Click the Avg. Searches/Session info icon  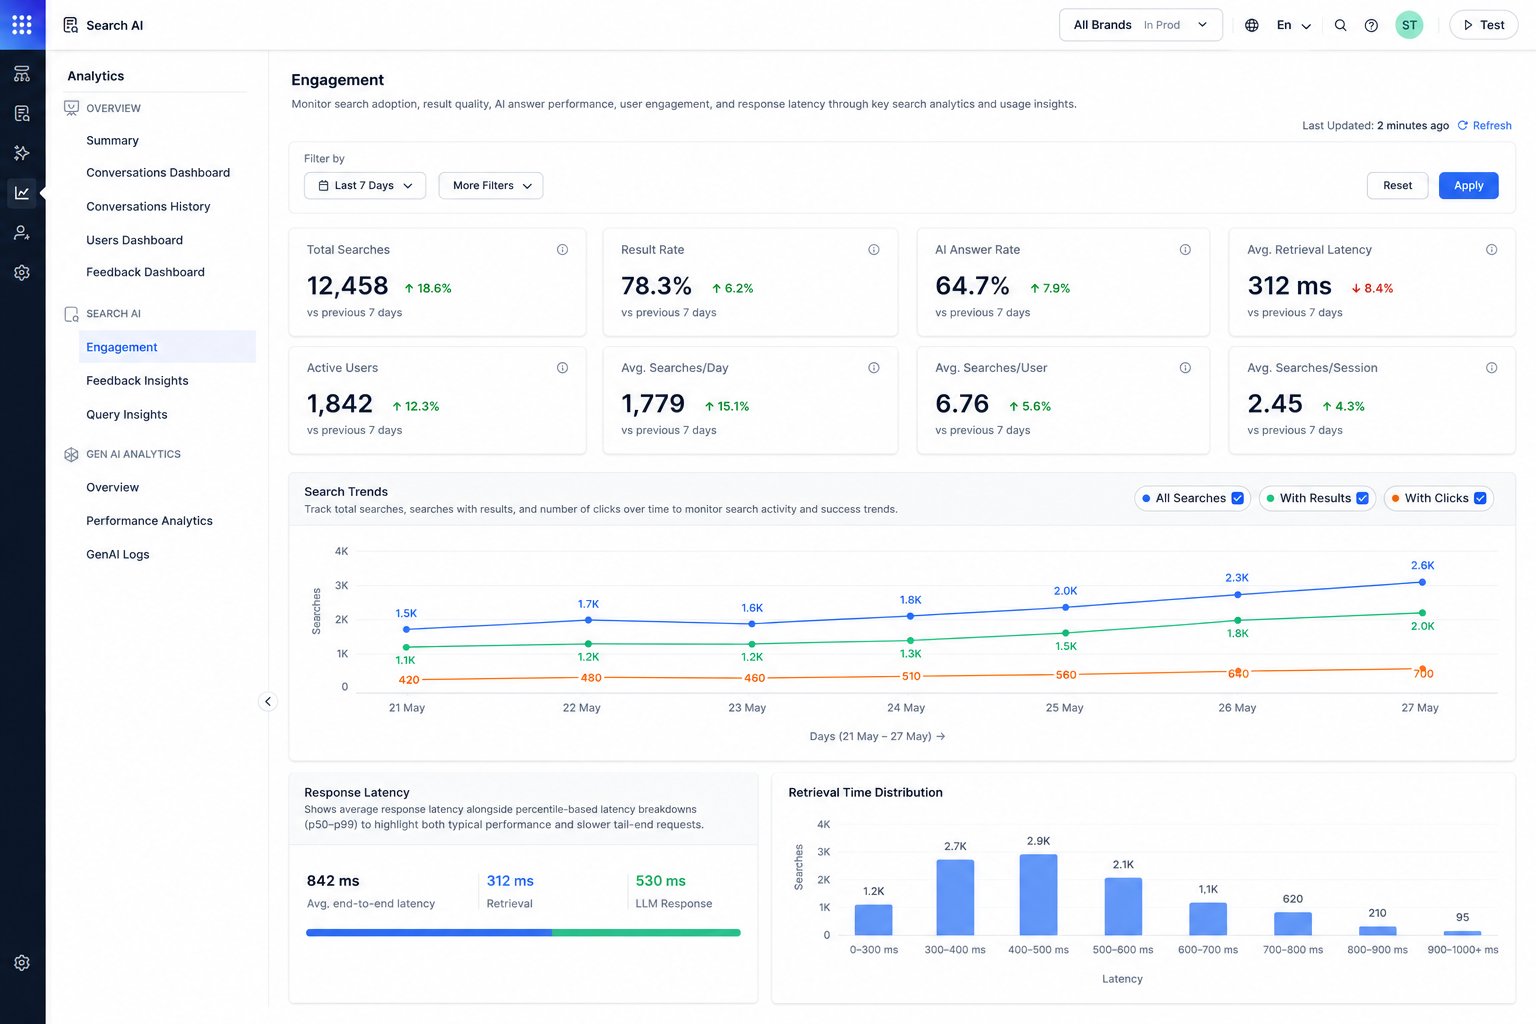coord(1491,368)
